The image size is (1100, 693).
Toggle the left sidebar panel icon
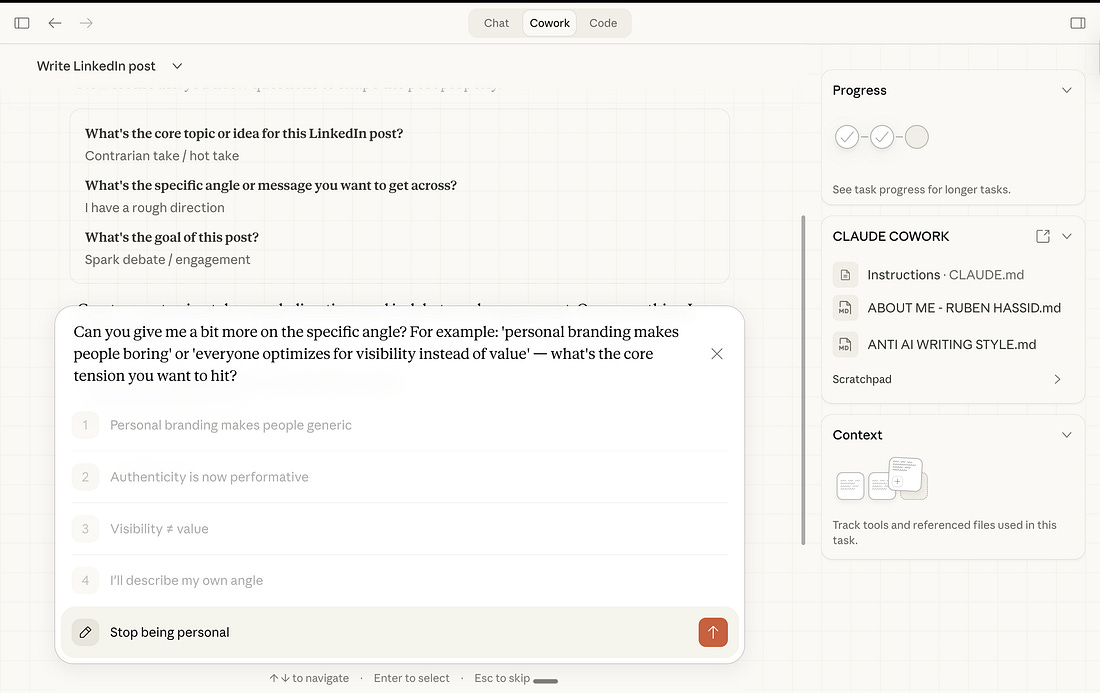point(22,23)
